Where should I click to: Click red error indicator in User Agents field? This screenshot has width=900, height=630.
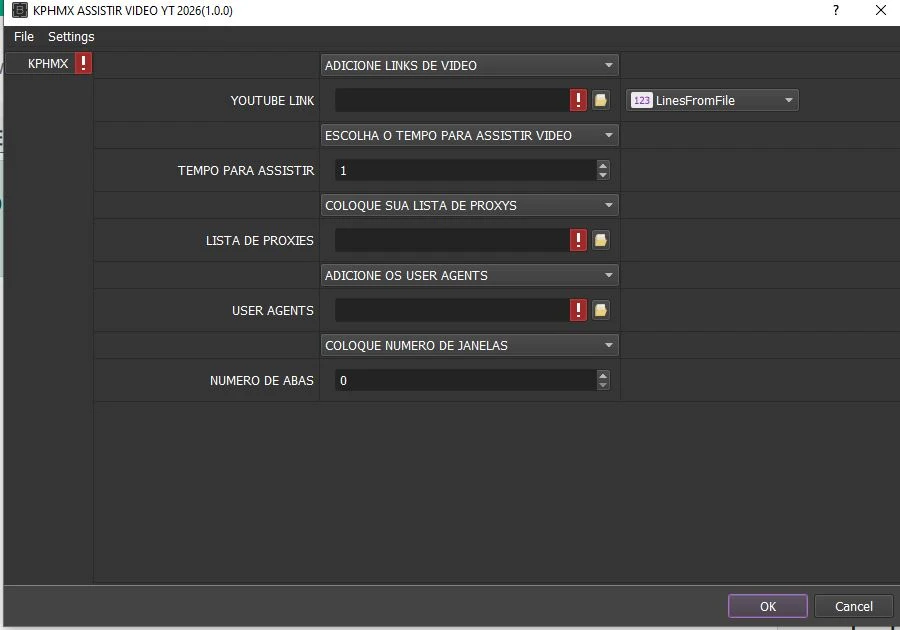tap(578, 310)
